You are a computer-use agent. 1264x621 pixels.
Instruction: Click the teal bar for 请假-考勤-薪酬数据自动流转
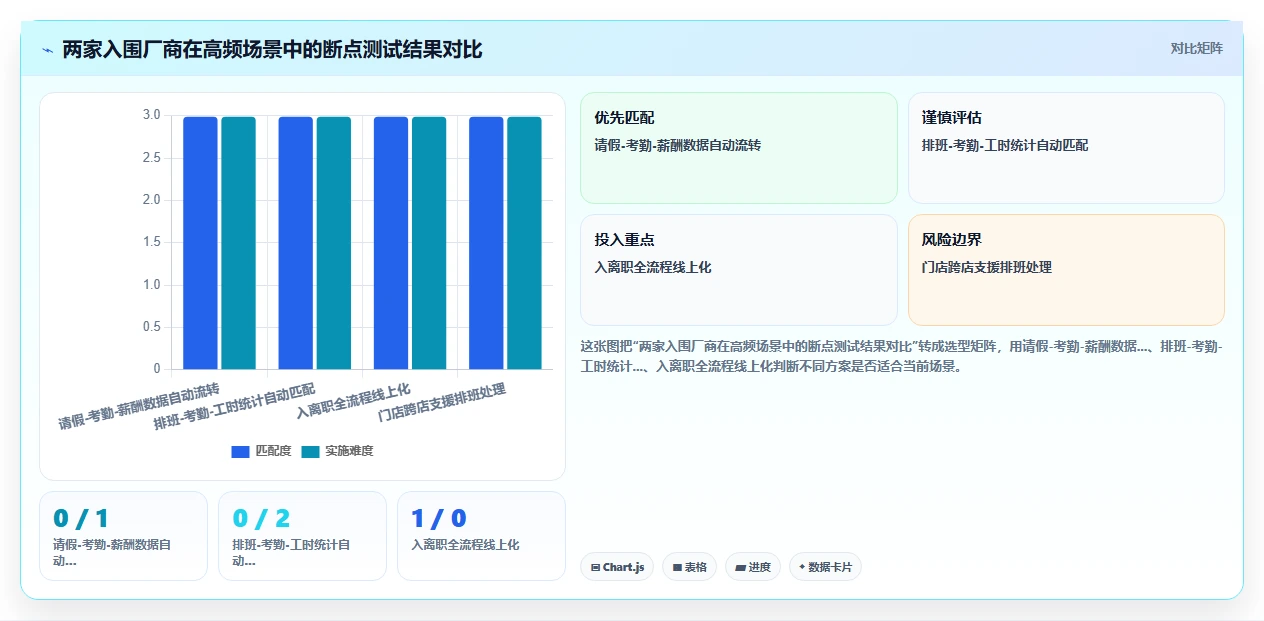click(x=238, y=243)
